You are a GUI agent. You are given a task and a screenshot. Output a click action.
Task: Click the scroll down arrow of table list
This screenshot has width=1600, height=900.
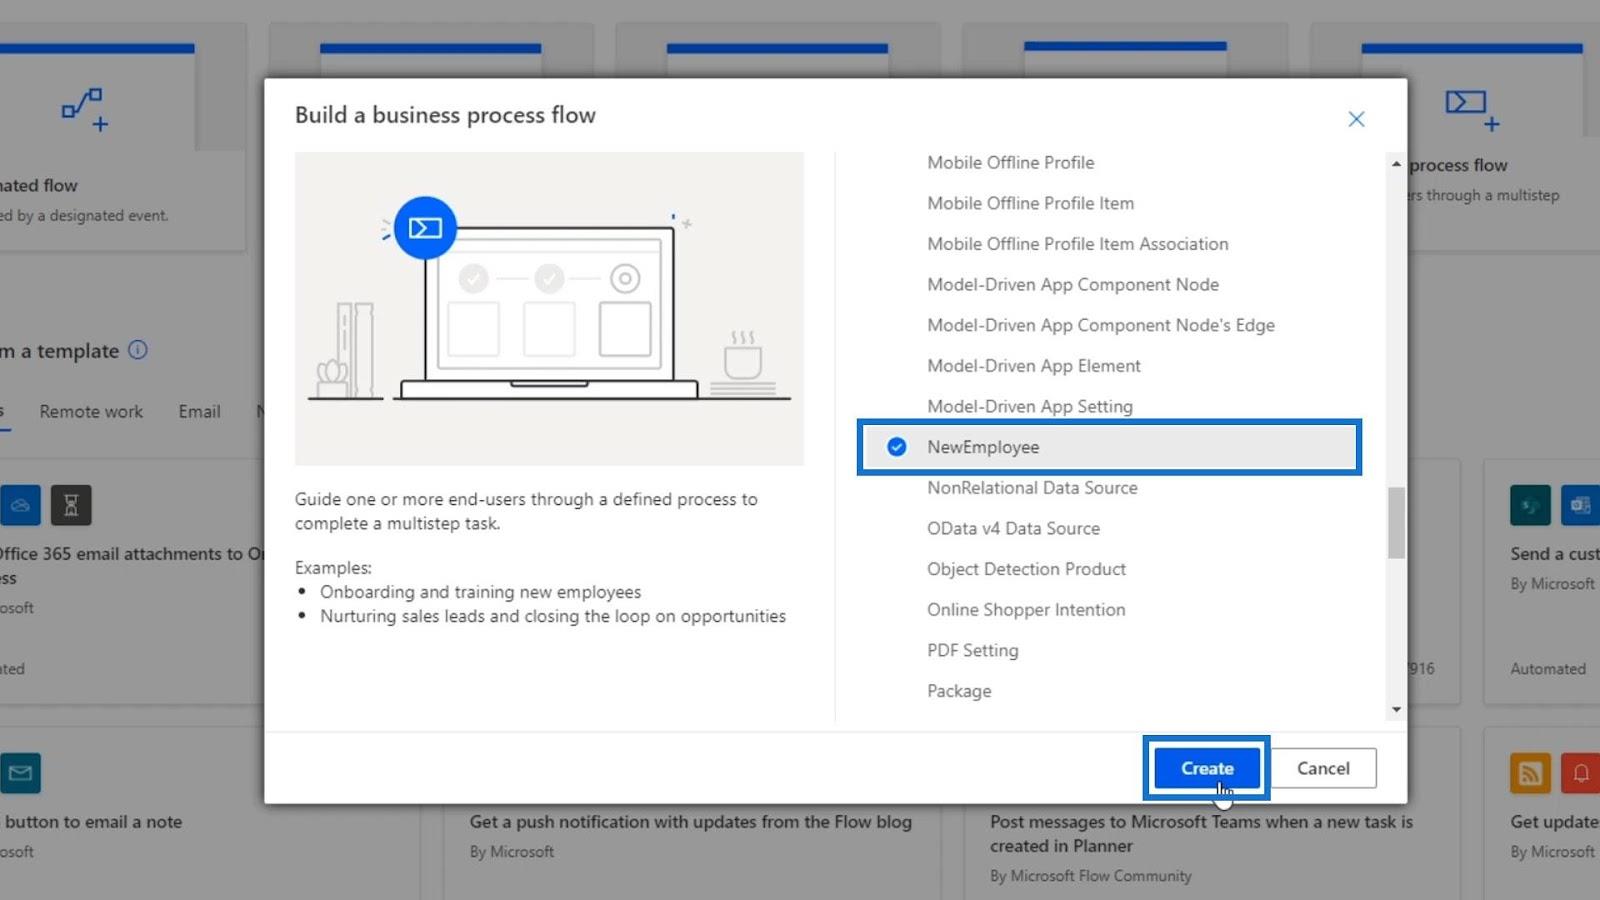tap(1396, 710)
